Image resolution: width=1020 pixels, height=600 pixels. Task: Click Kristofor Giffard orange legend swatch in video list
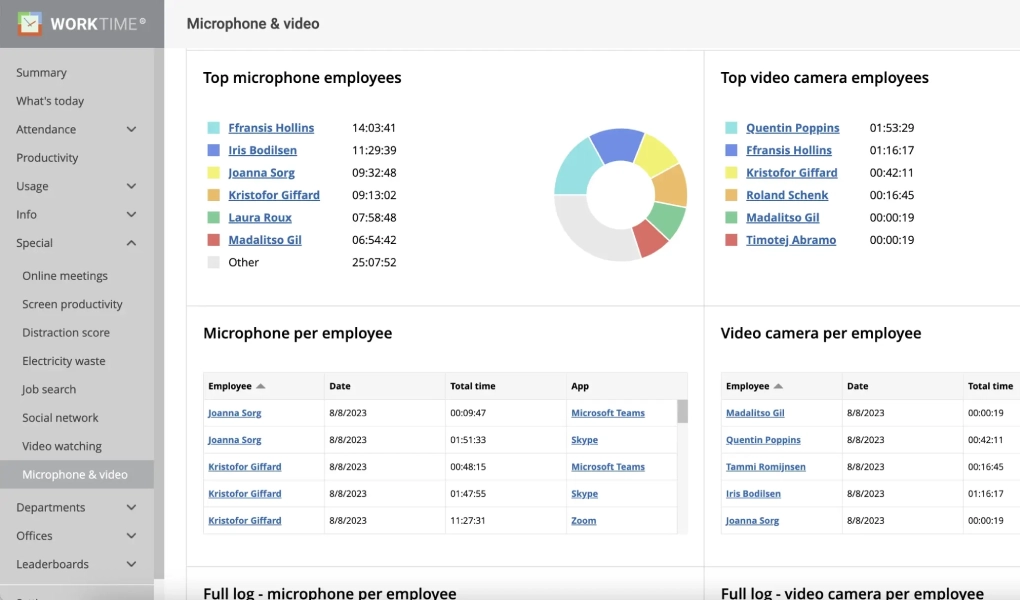pyautogui.click(x=731, y=173)
